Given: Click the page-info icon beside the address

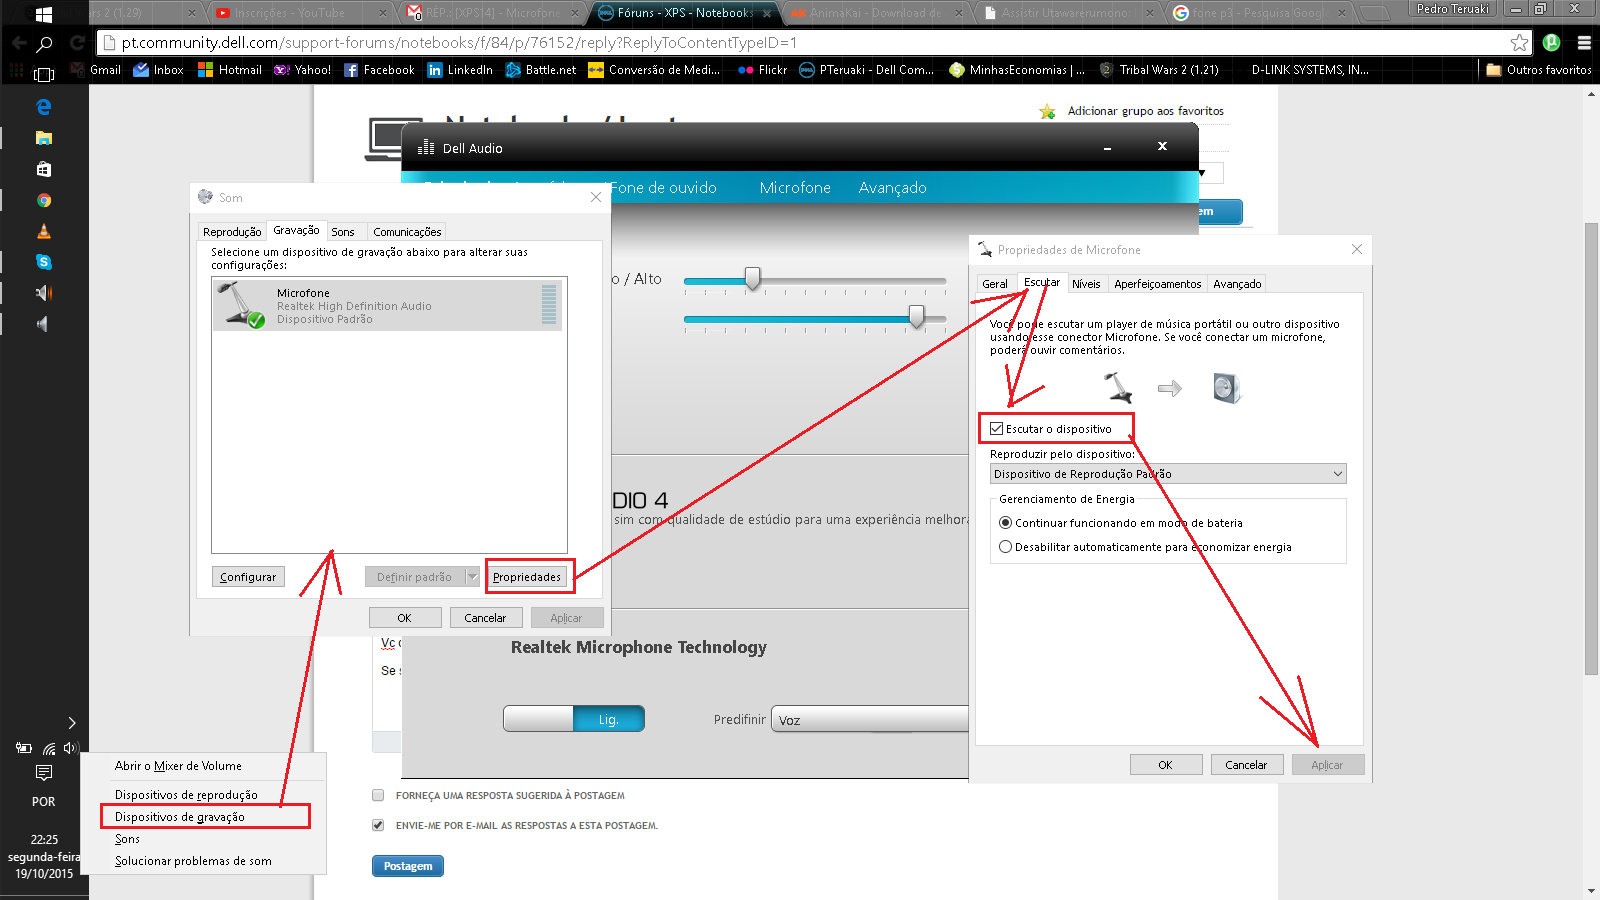Looking at the screenshot, I should tap(110, 43).
